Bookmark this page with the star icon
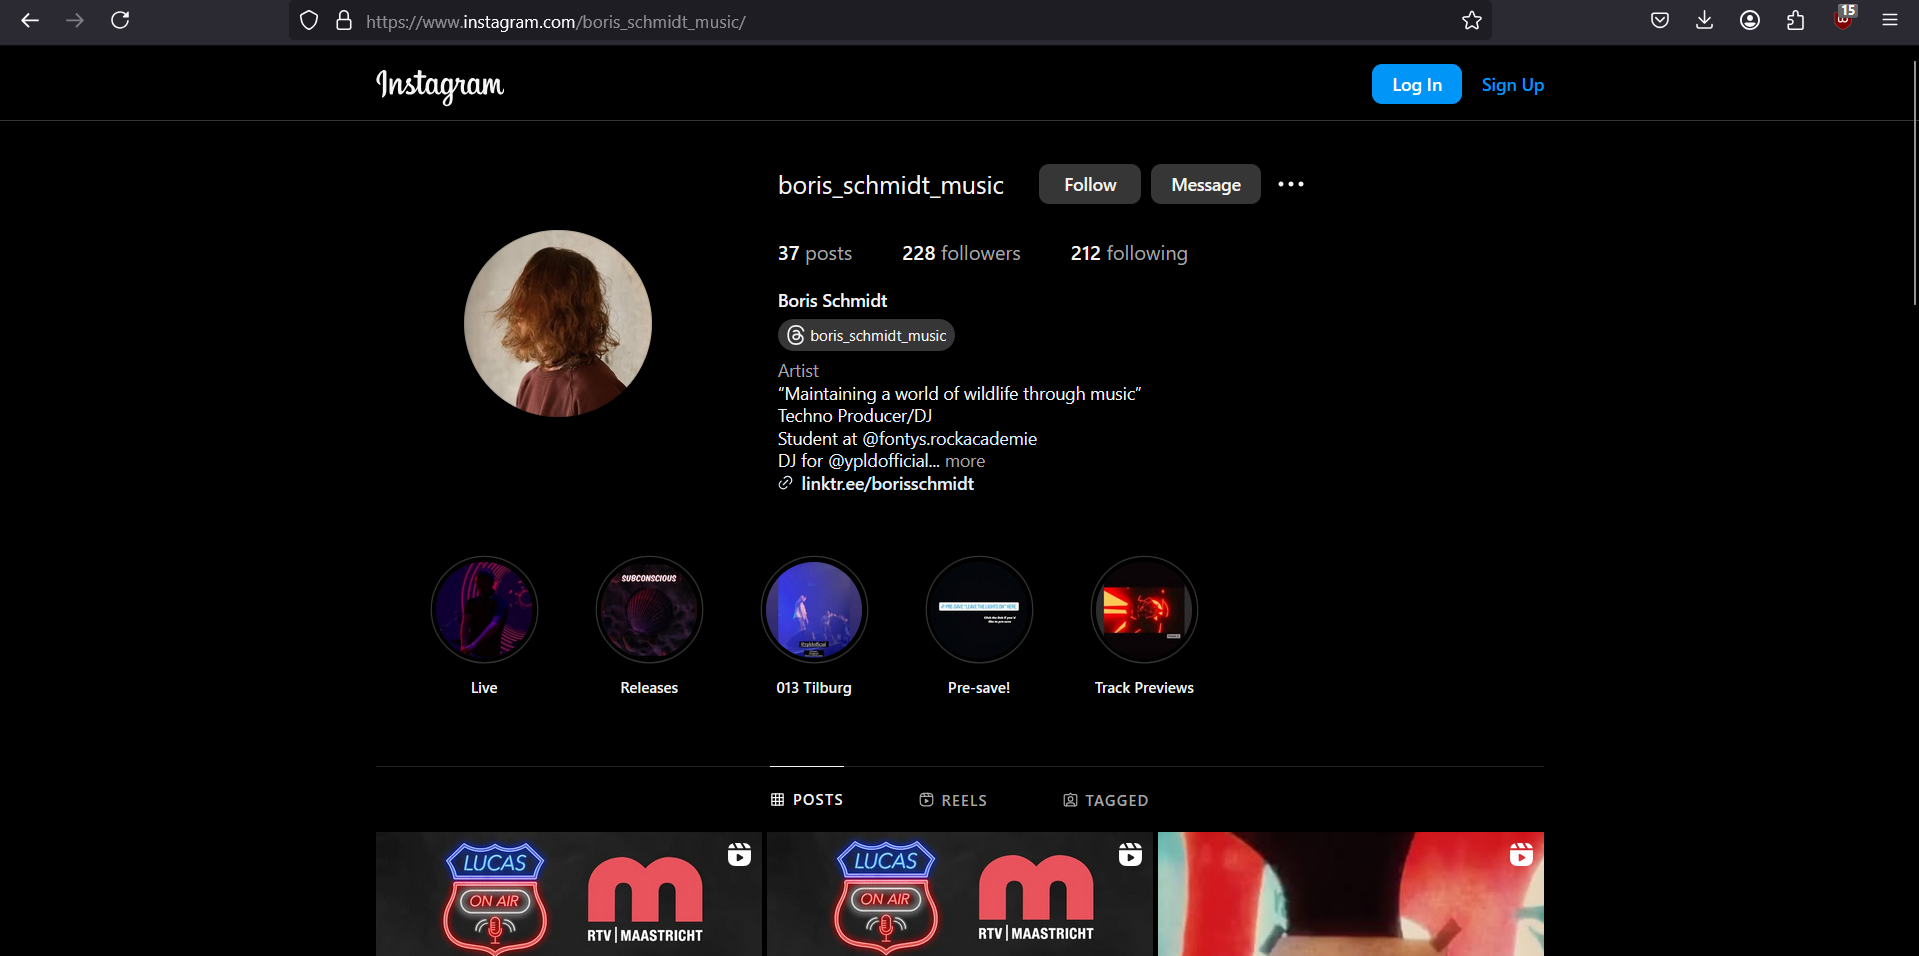Image resolution: width=1919 pixels, height=956 pixels. pyautogui.click(x=1471, y=21)
